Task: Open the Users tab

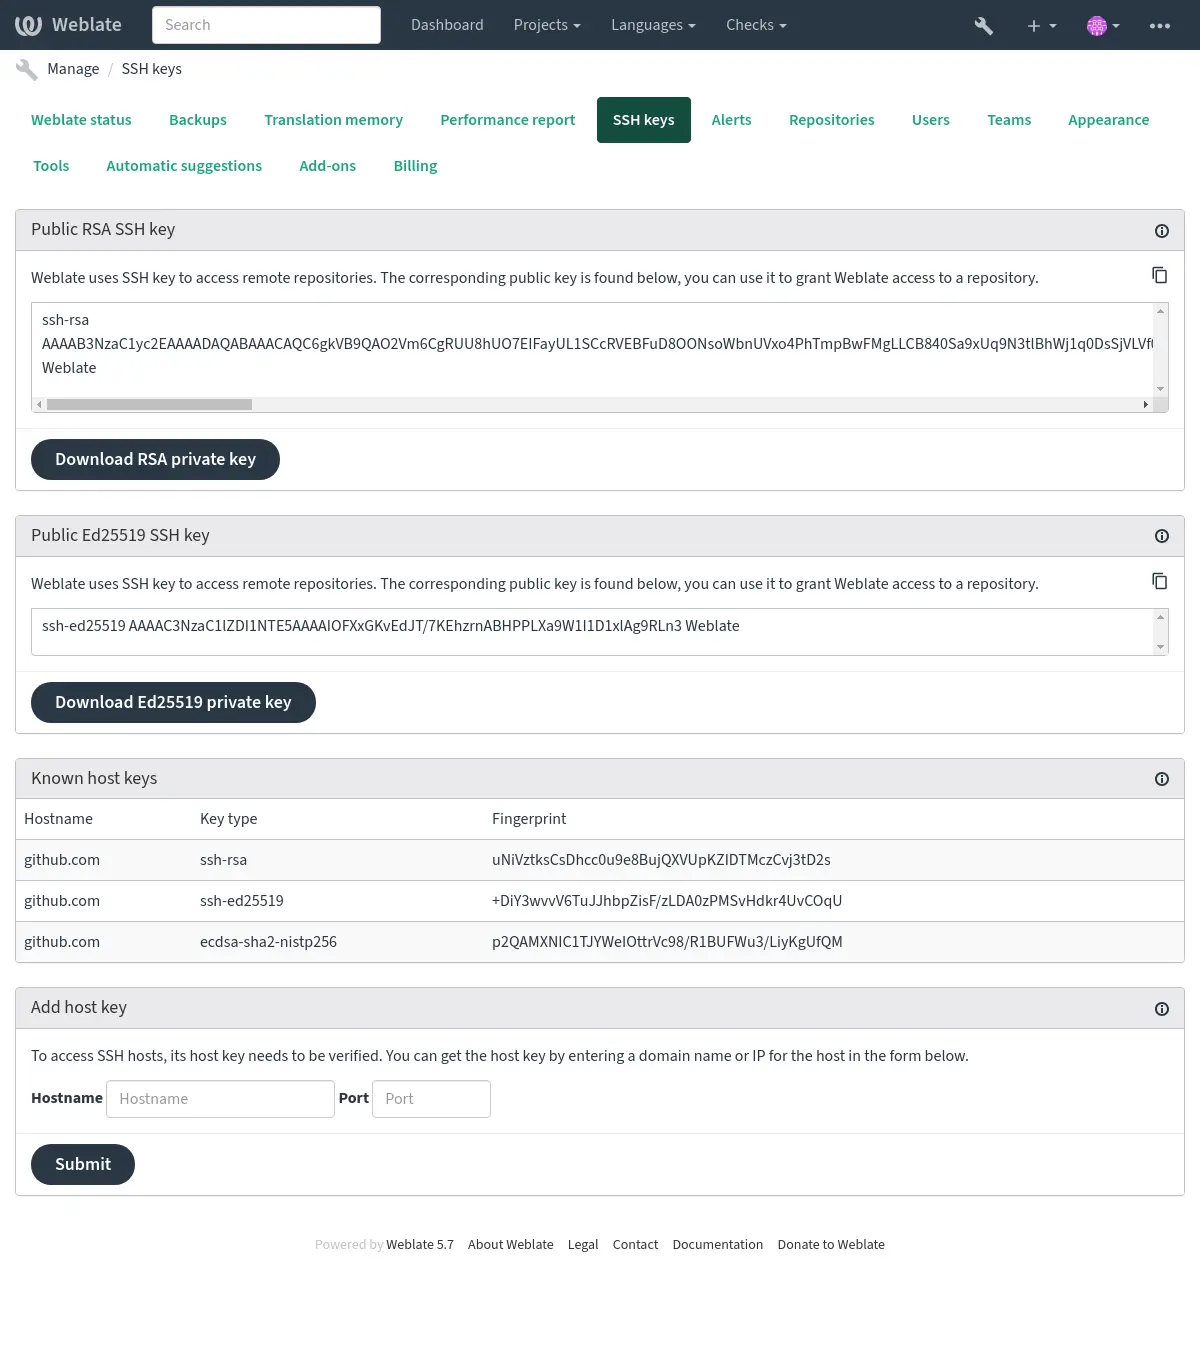Action: pyautogui.click(x=931, y=120)
